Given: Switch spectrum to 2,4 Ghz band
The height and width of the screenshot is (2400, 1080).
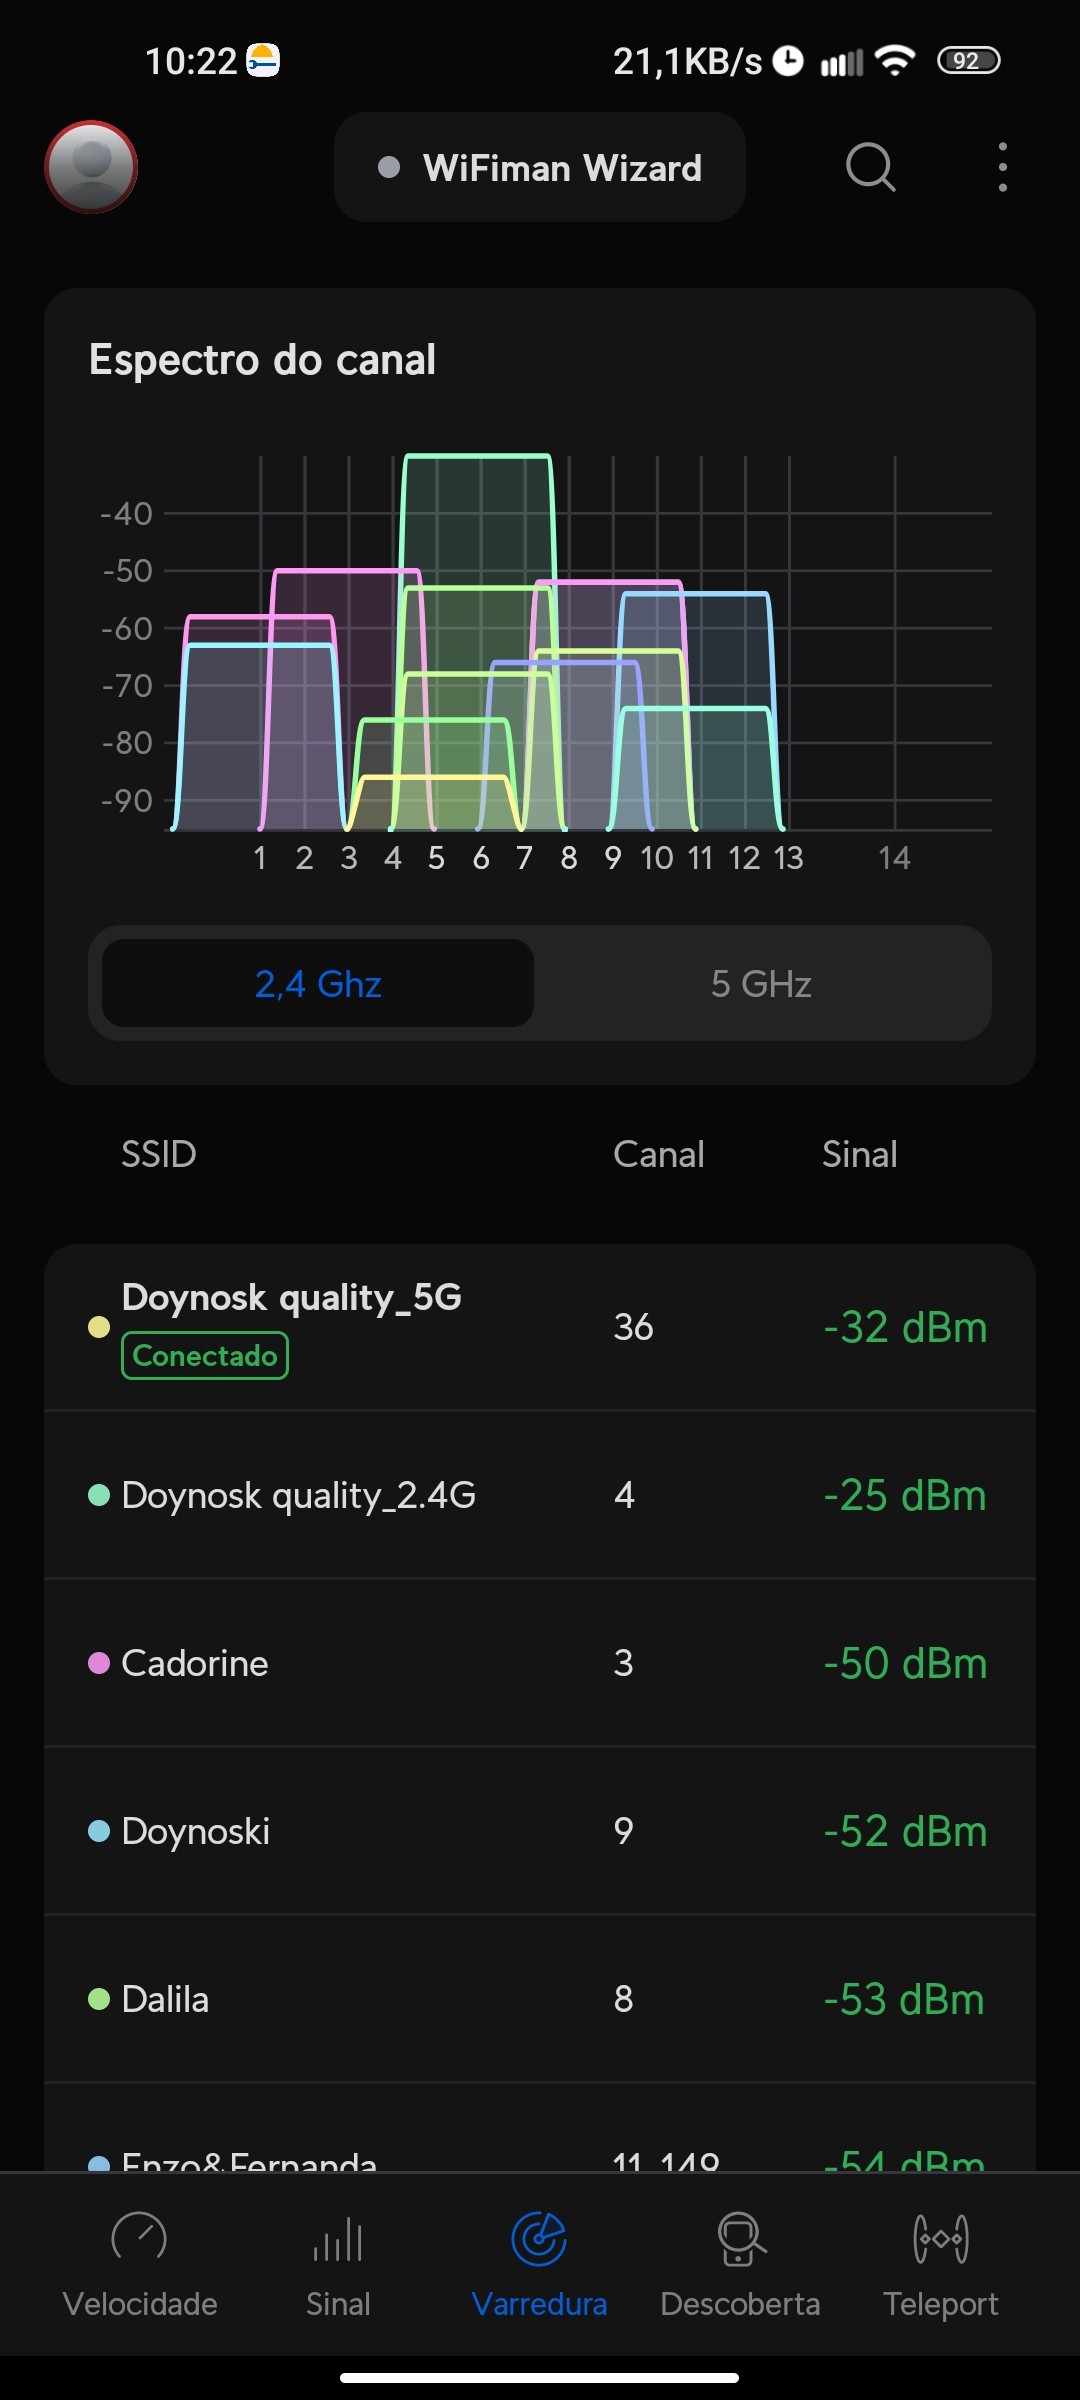Looking at the screenshot, I should [318, 984].
